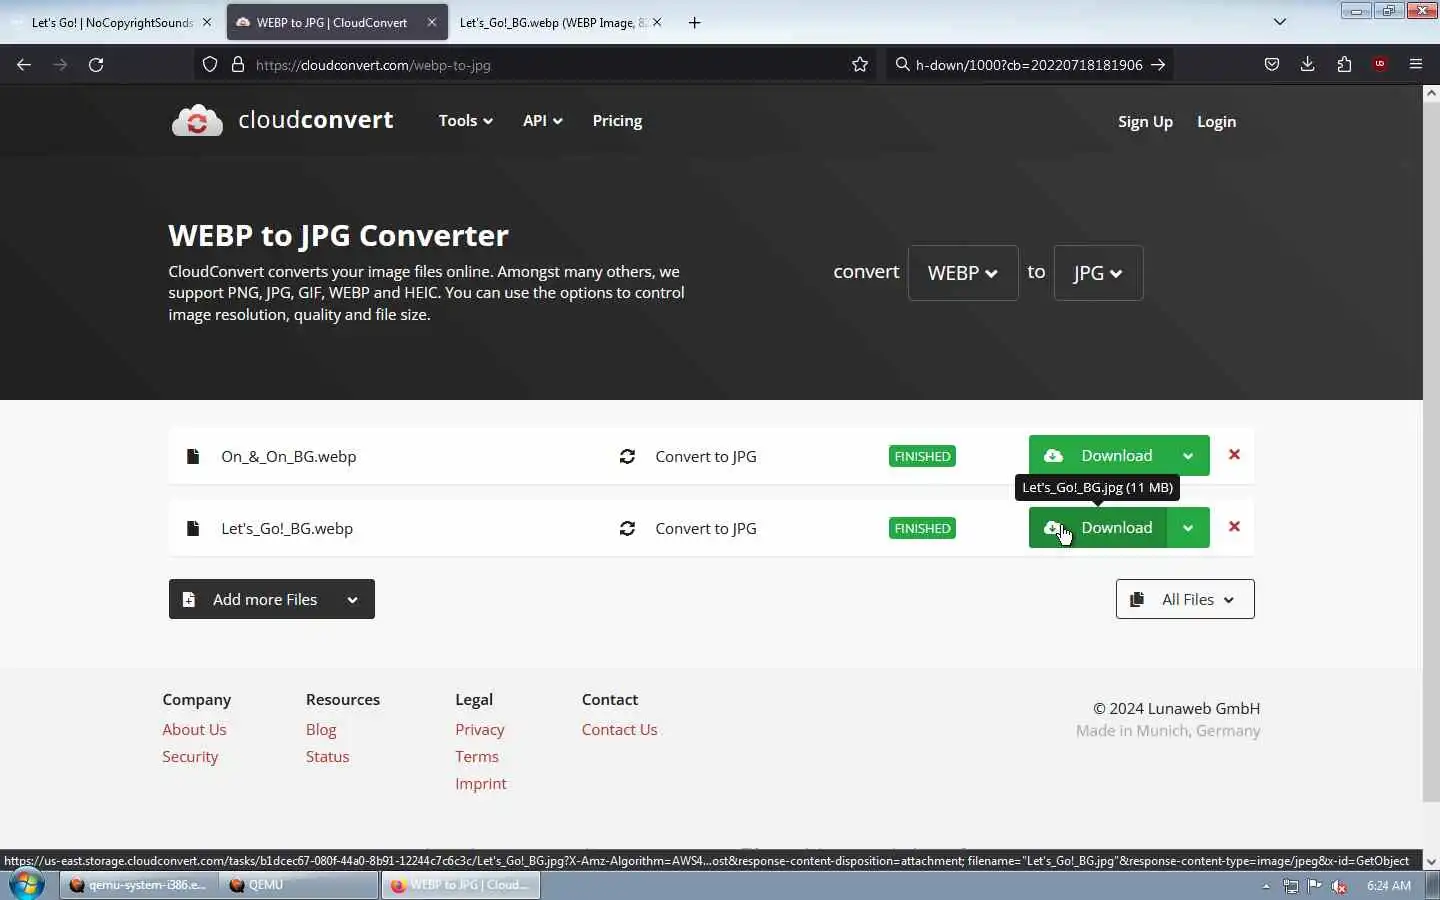
Task: Click the Pocket save icon
Action: click(1272, 65)
